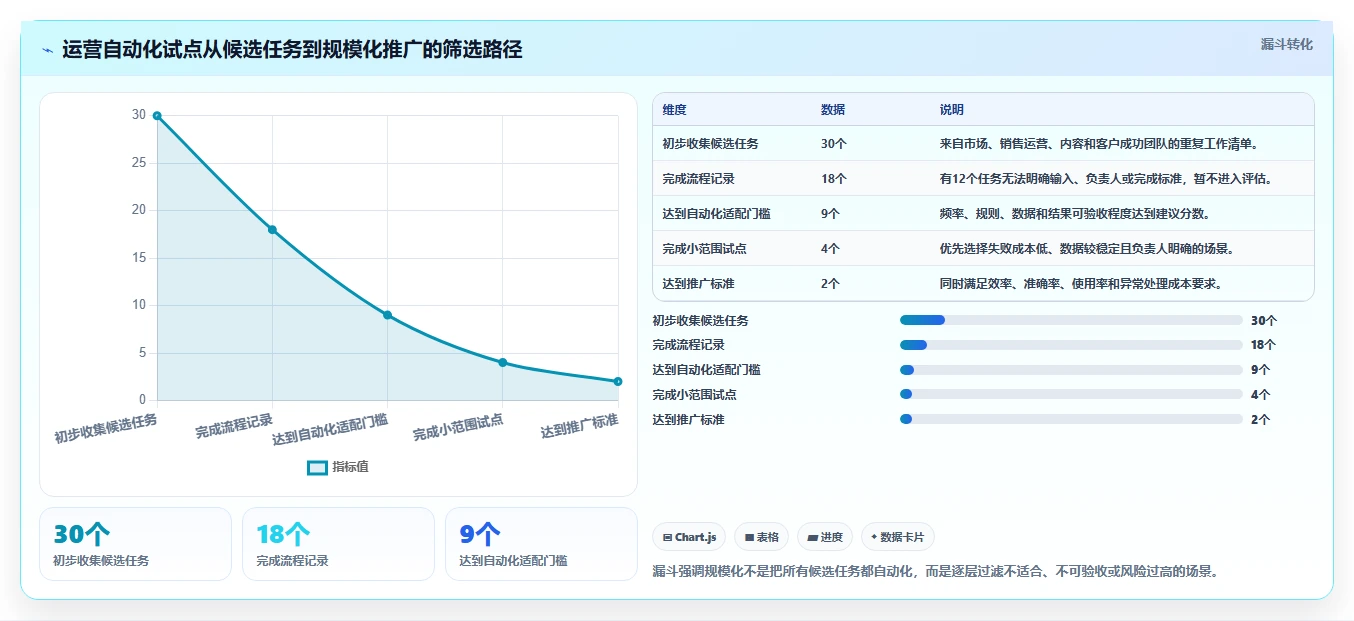Toggle the 指标值 legend swatch
Image resolution: width=1354 pixels, height=621 pixels.
tap(317, 467)
